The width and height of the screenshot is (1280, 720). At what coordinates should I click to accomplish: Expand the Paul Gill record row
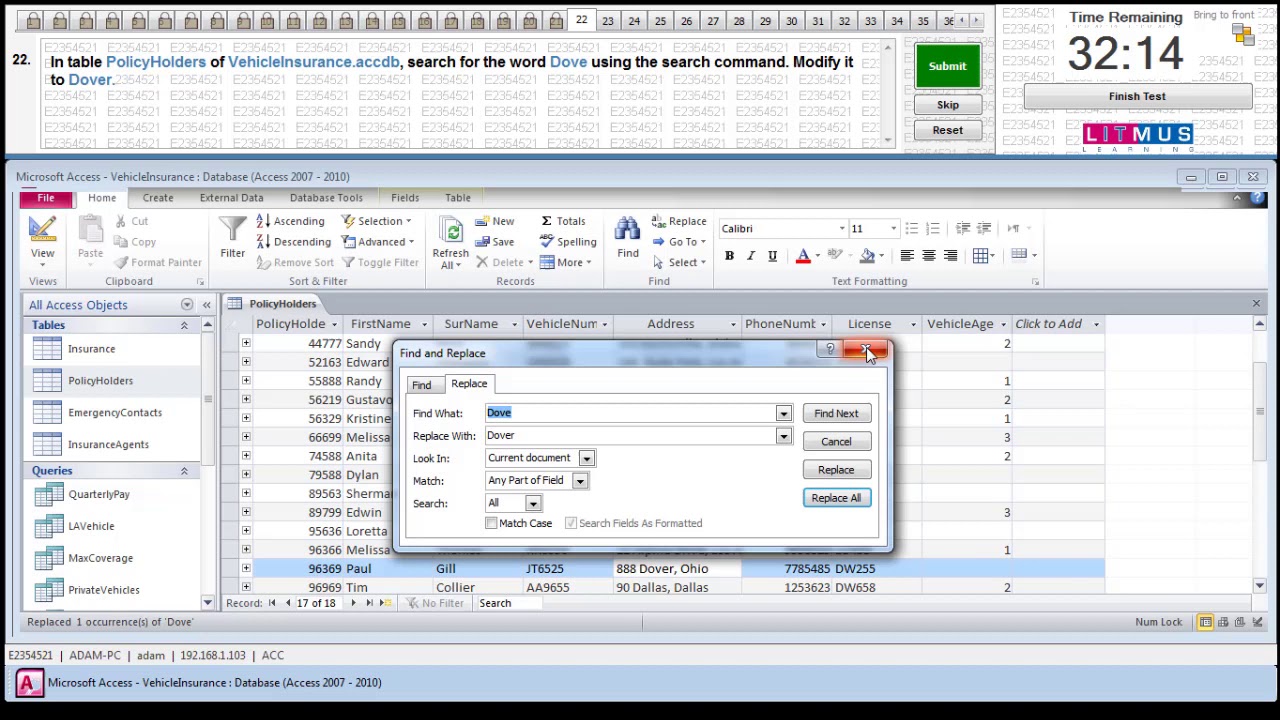[x=246, y=568]
